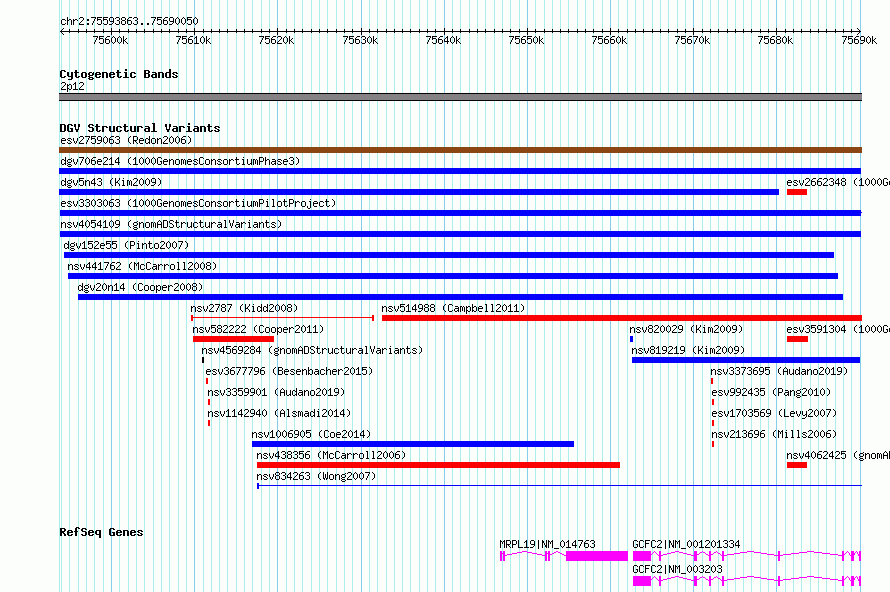Click the nsv819219 (Kim2009) variant label
The width and height of the screenshot is (890, 592).
[x=688, y=350]
